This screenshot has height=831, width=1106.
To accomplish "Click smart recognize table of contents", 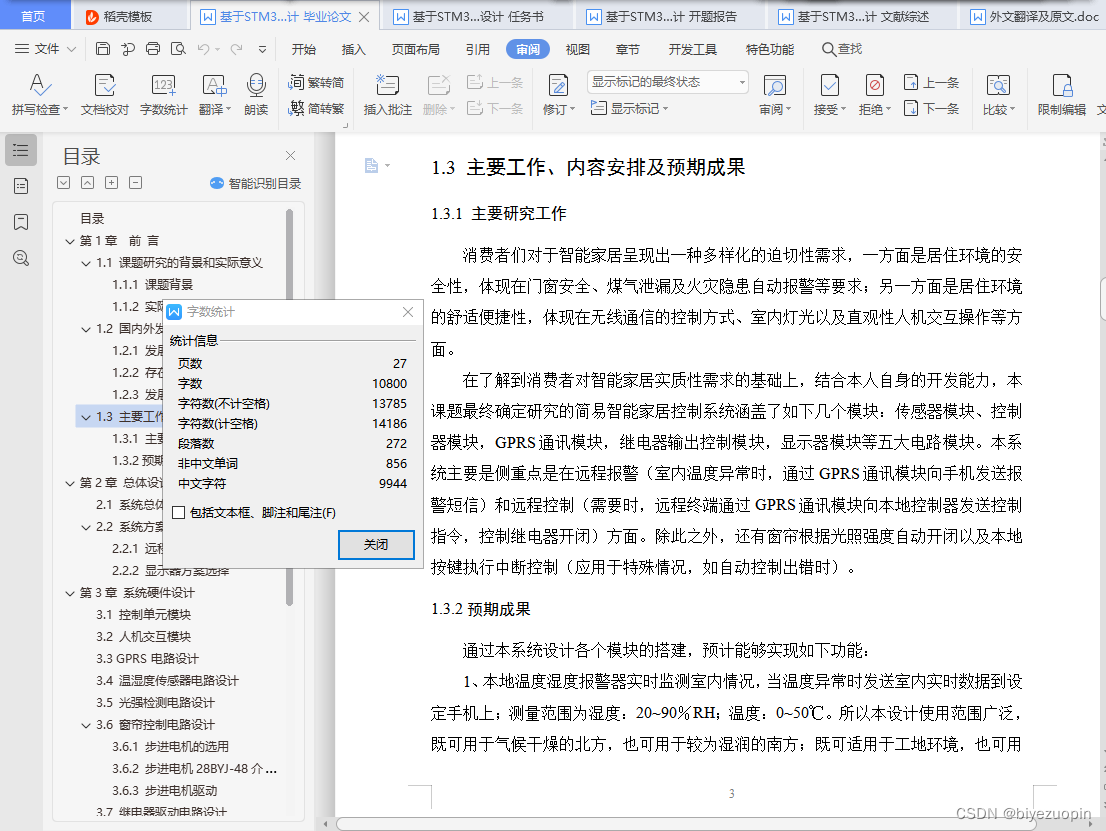I will 255,183.
